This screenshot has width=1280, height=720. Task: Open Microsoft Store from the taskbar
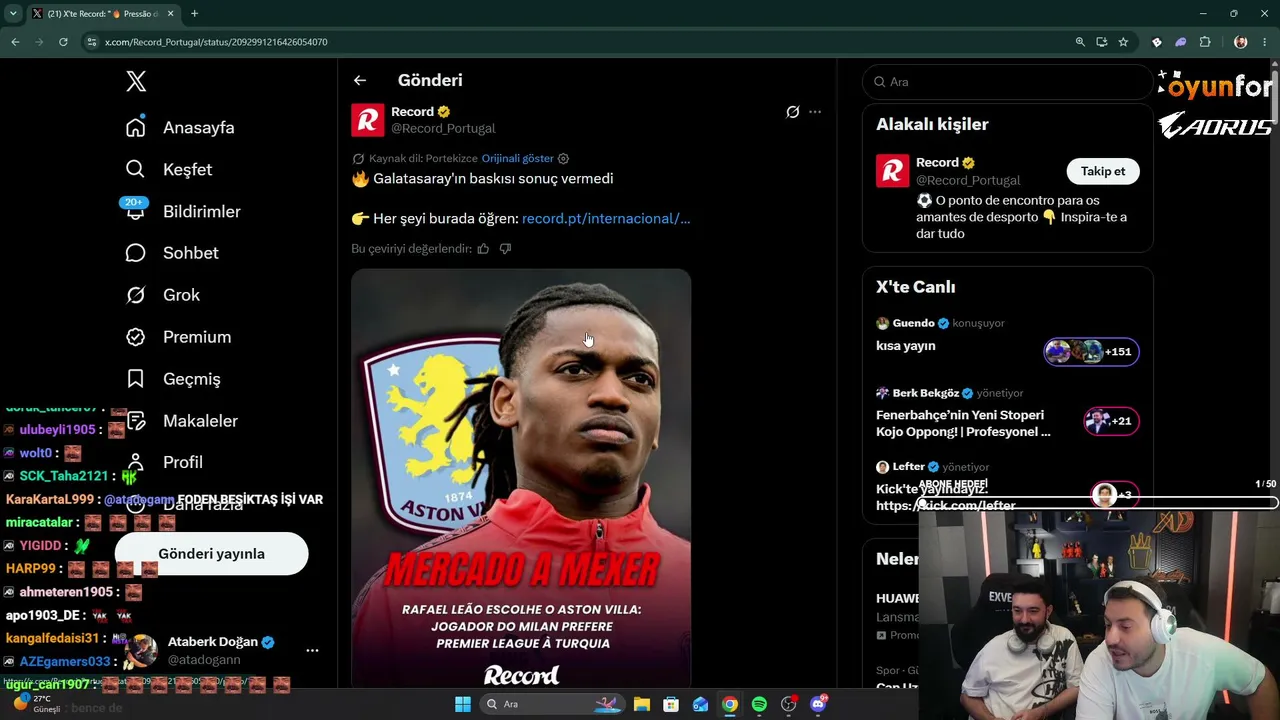671,704
